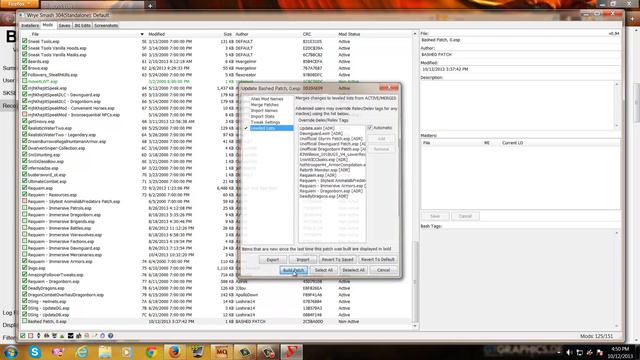Go to the Screenshots tab

tap(106, 25)
